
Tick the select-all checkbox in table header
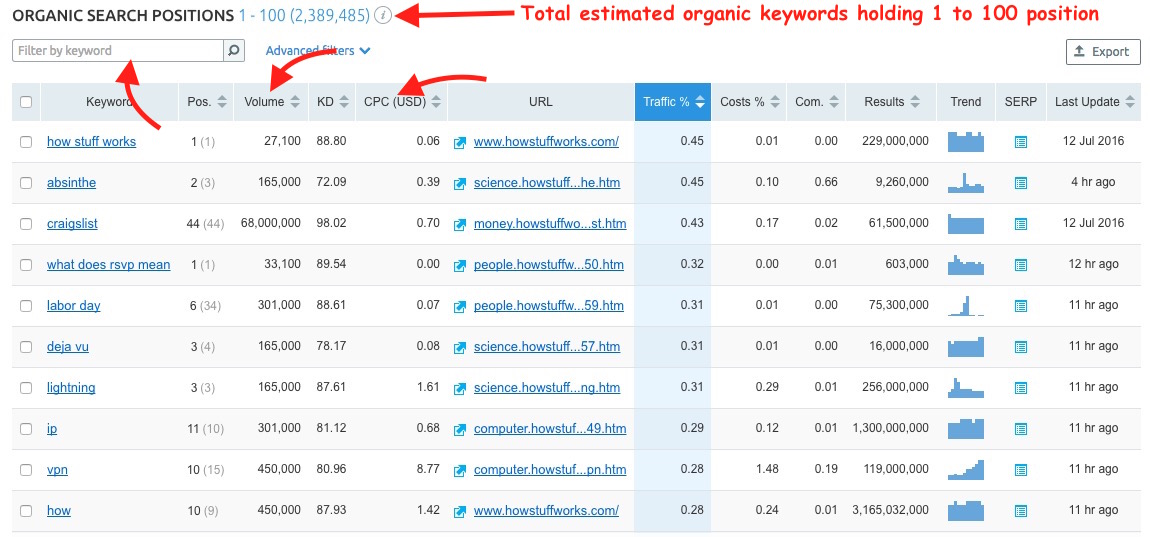(26, 102)
